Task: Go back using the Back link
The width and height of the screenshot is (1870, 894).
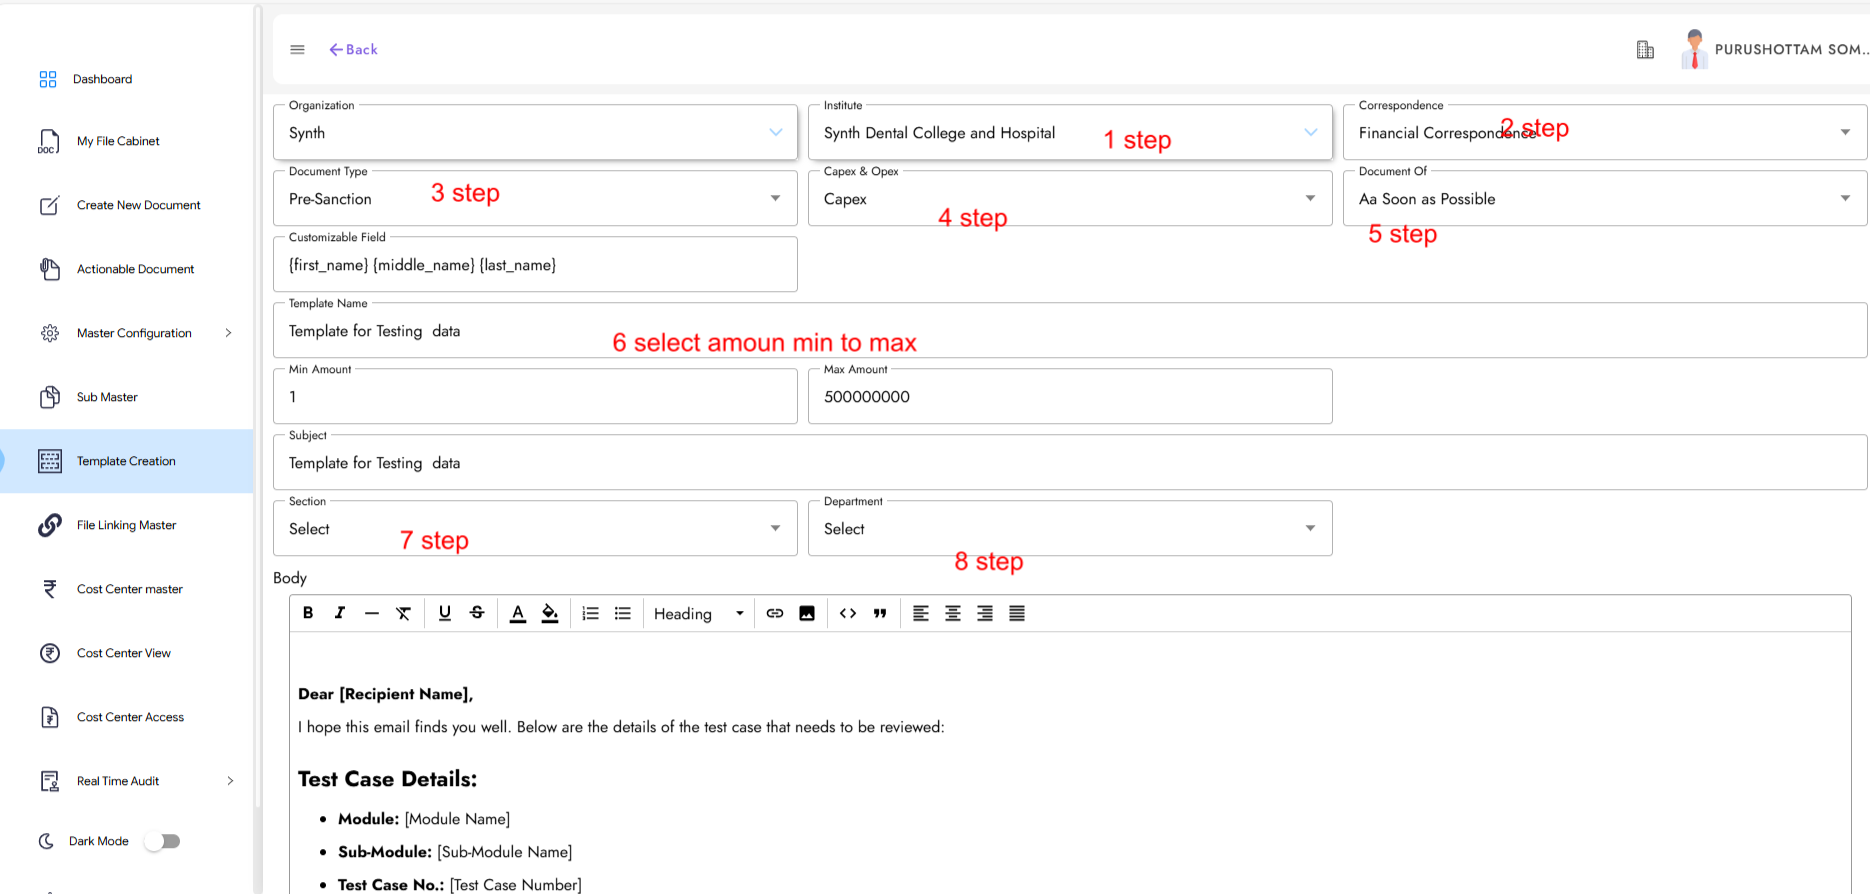Action: click(x=353, y=49)
